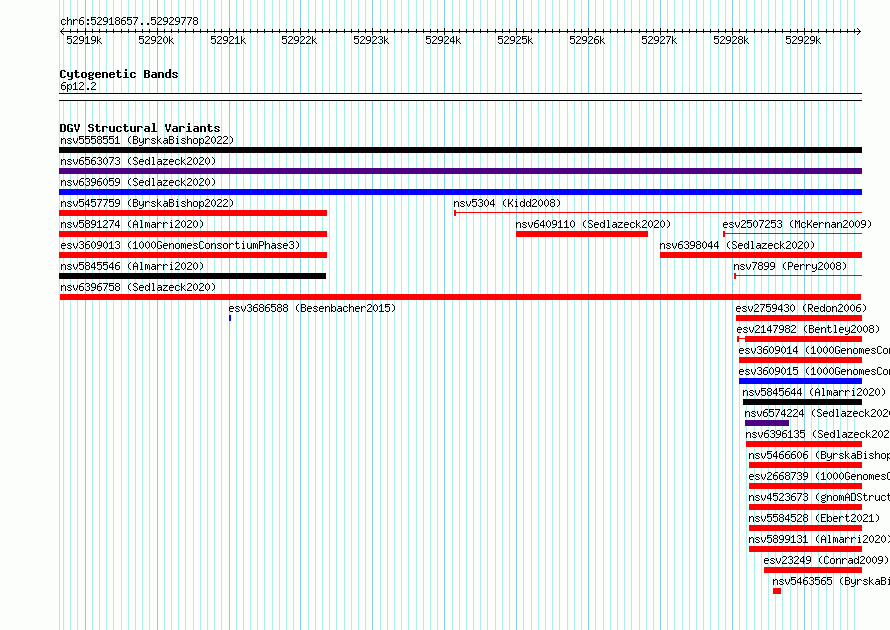Click the red nsv5457759 variant bar

pos(193,213)
